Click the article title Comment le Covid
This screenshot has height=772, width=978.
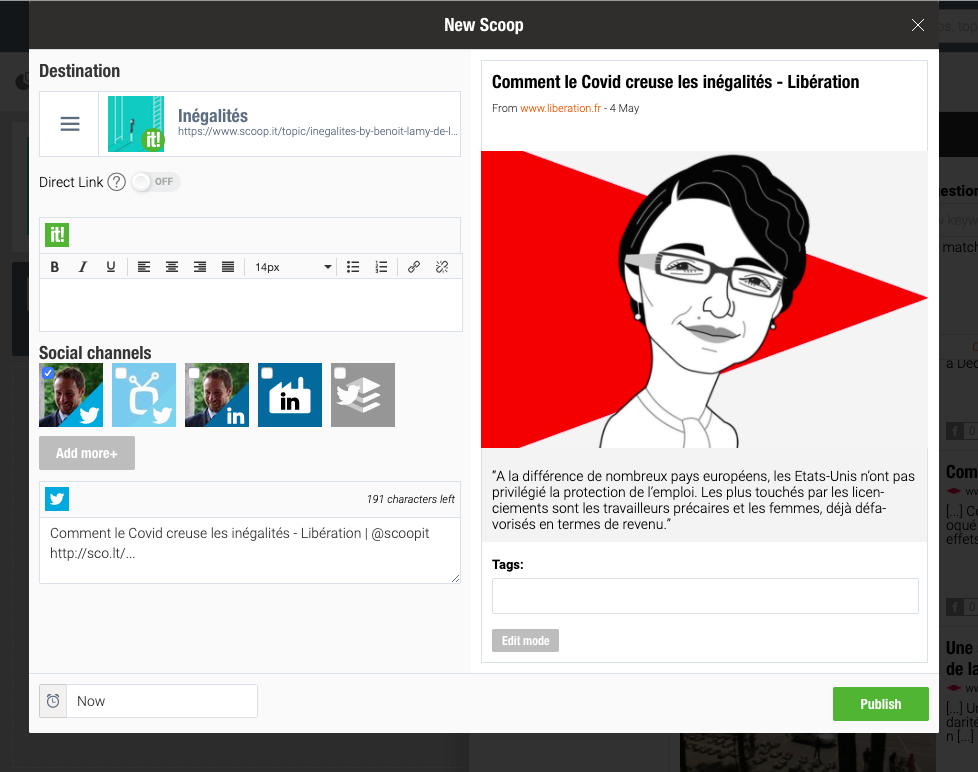[675, 82]
